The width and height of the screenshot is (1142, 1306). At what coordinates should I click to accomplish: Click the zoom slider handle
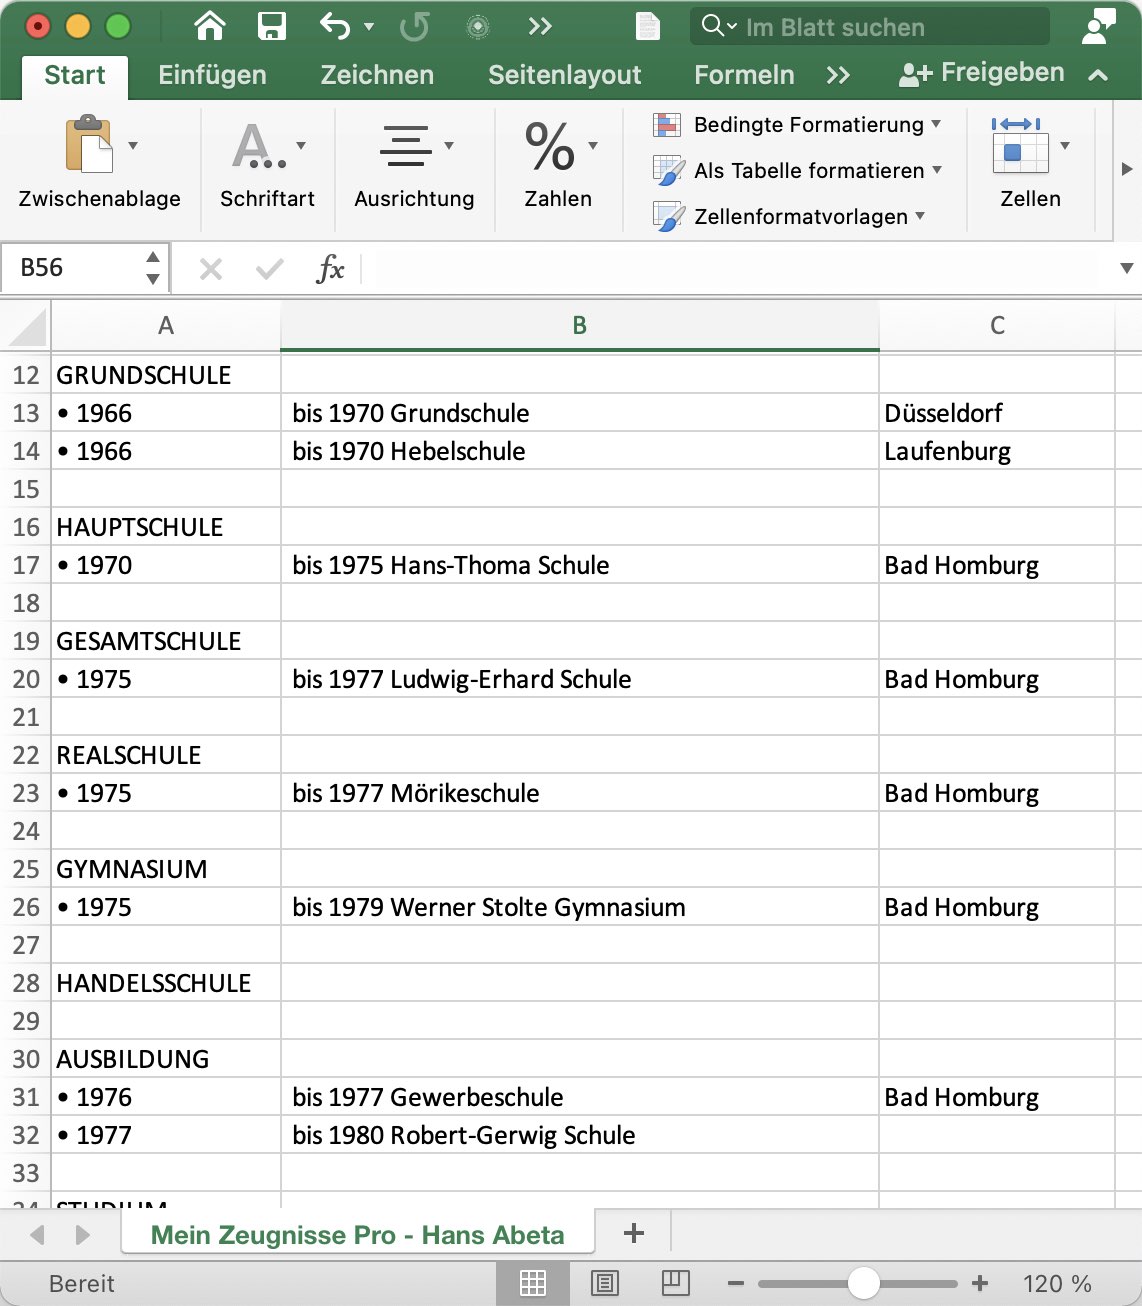[x=863, y=1283]
